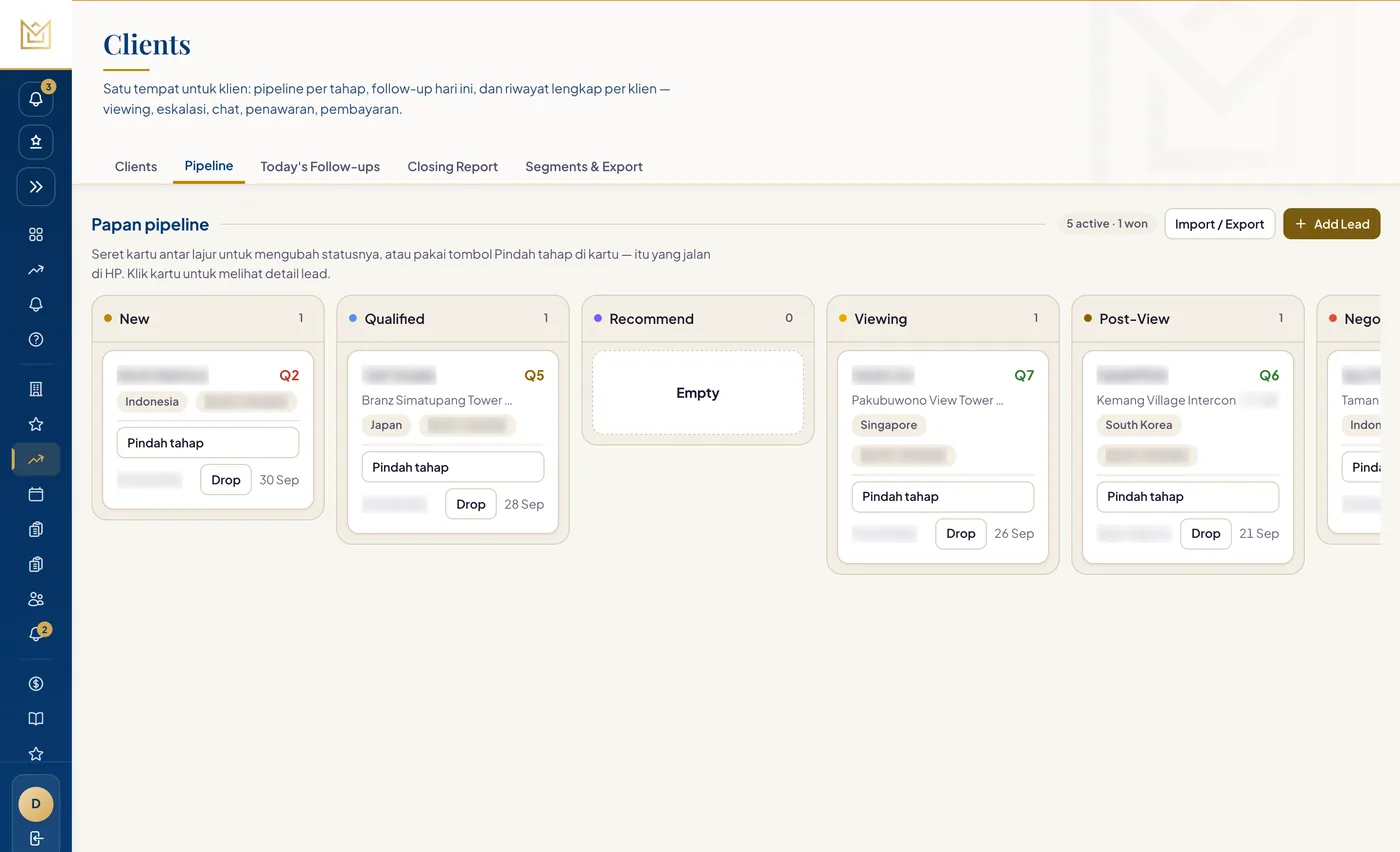Switch to the Closing Report tab
1400x852 pixels.
tap(452, 166)
